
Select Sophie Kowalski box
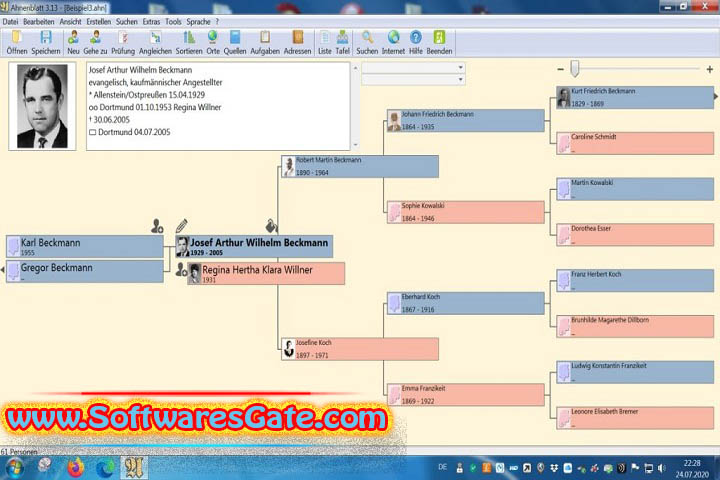click(x=466, y=212)
